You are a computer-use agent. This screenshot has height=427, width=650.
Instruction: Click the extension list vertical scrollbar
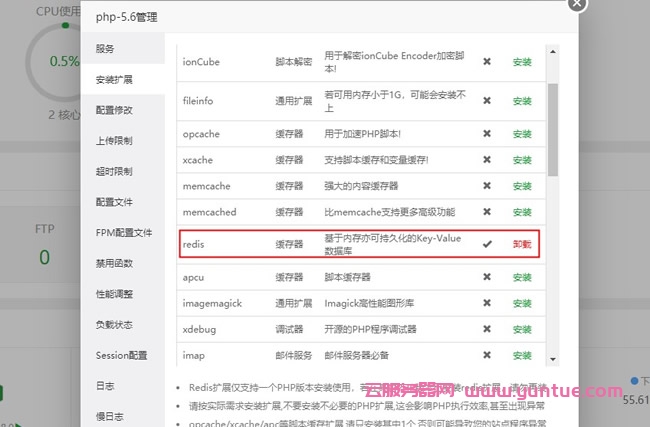coord(553,130)
